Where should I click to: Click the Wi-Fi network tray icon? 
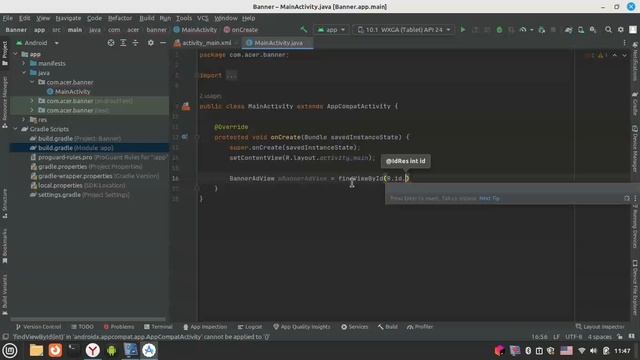pyautogui.click(x=582, y=351)
